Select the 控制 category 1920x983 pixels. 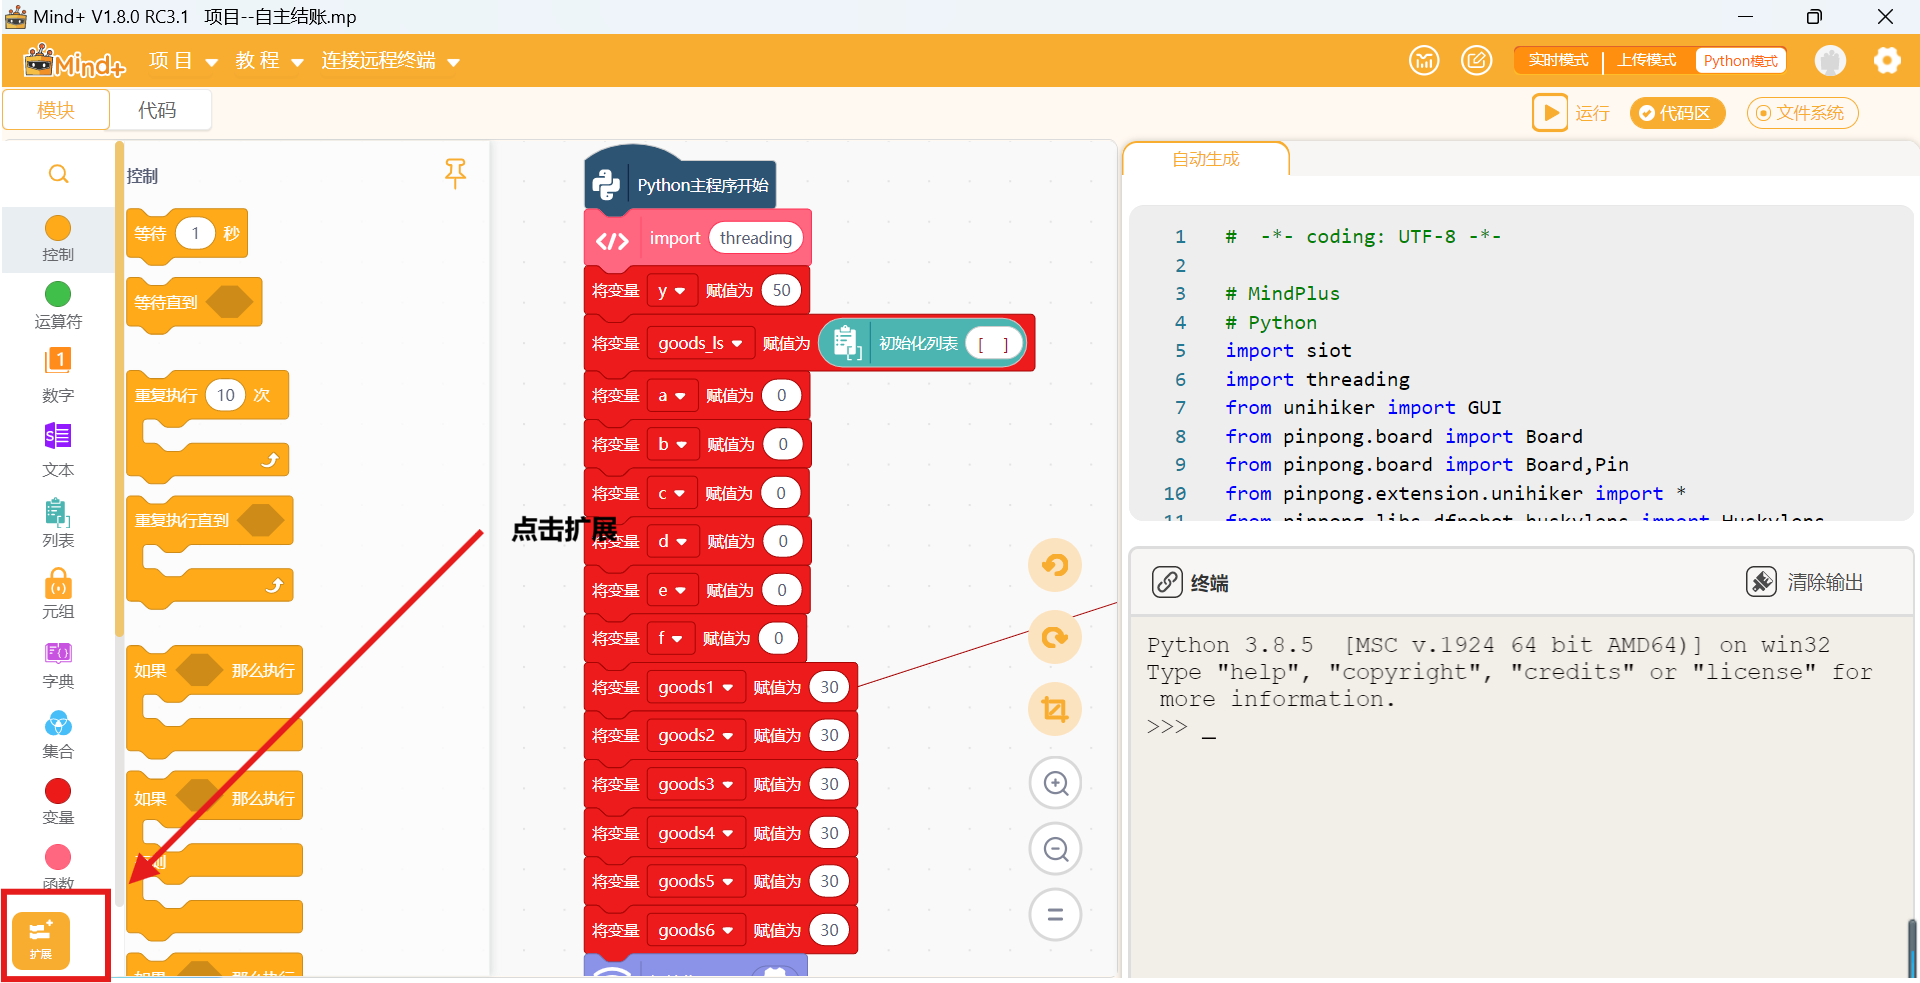coord(58,239)
